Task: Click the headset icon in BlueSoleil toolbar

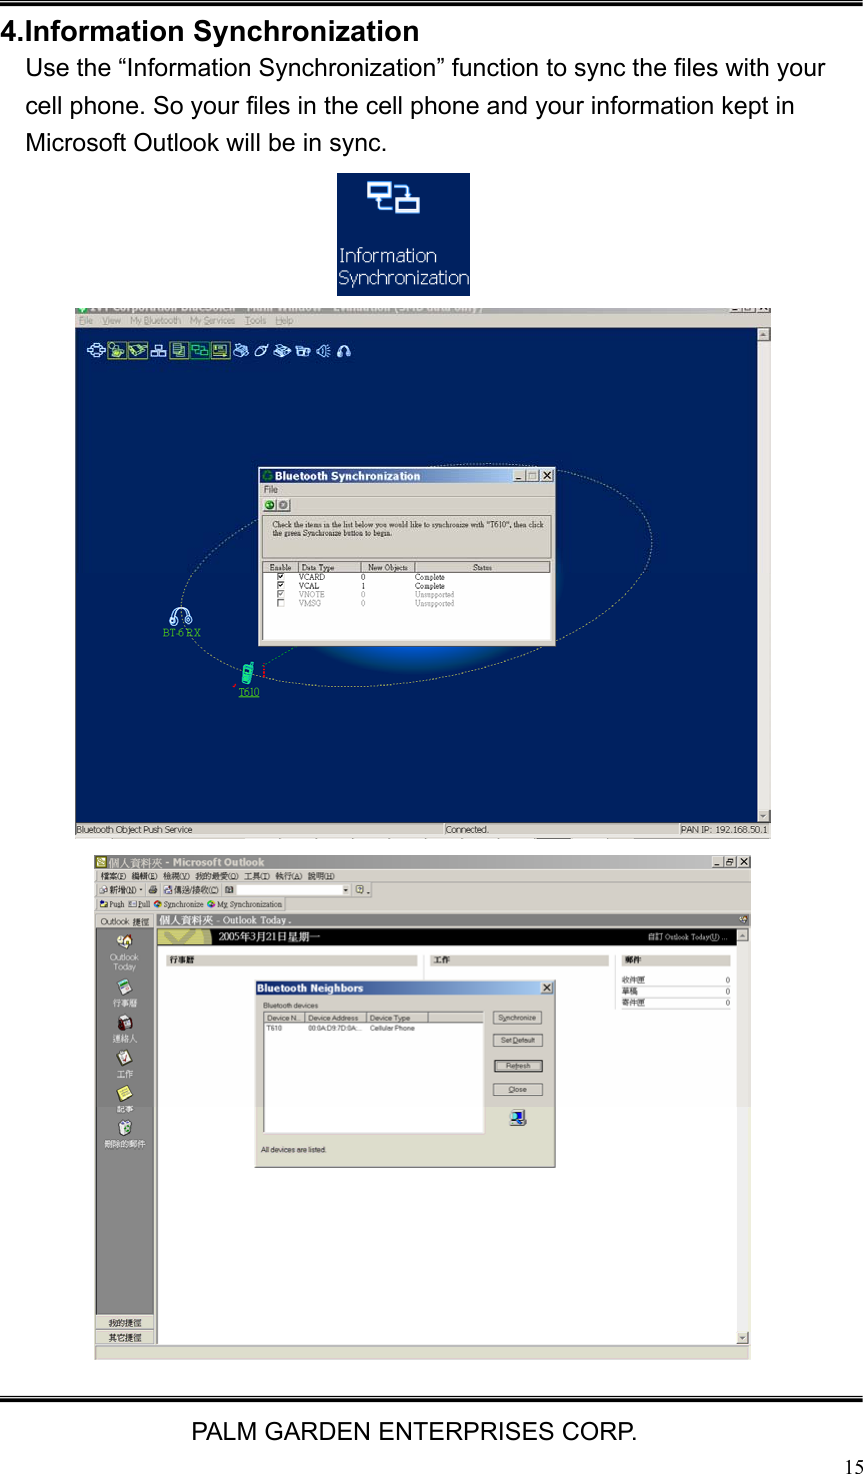Action: click(343, 351)
